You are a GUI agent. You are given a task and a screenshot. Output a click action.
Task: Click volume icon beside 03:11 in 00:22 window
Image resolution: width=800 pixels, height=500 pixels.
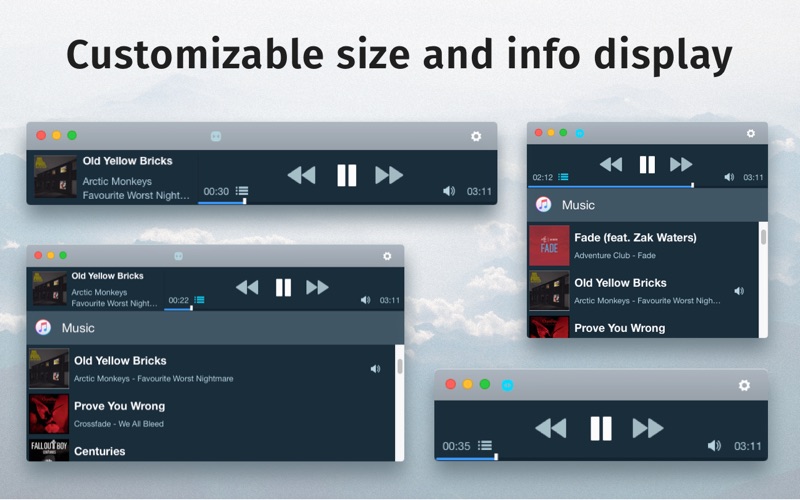(x=365, y=300)
